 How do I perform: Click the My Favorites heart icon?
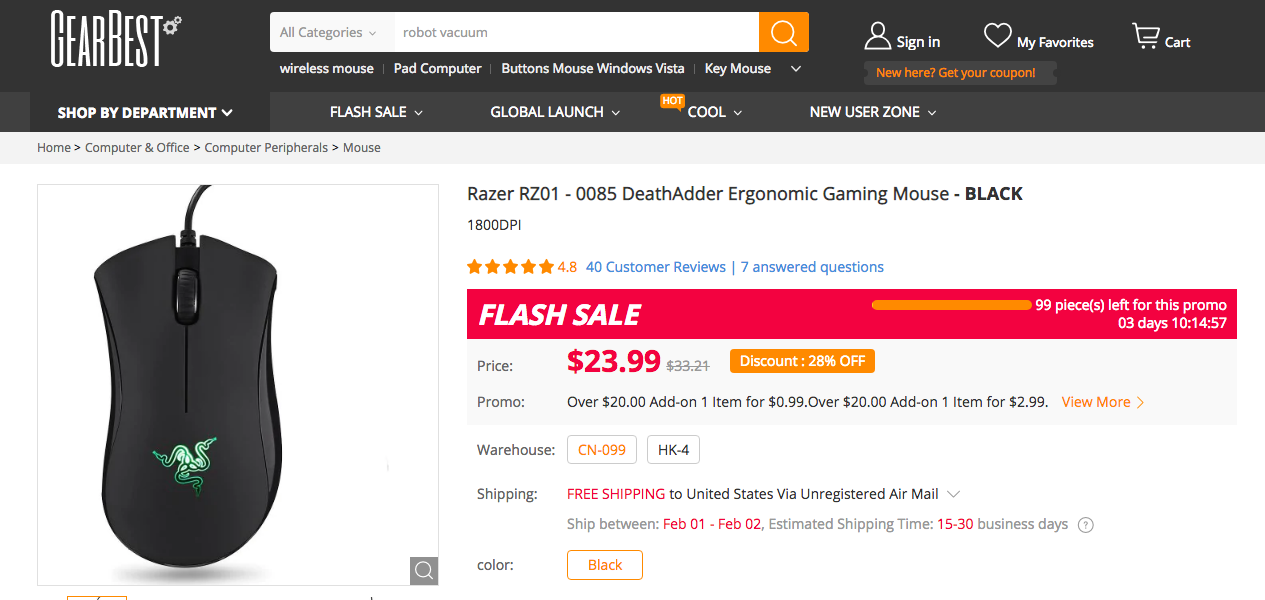pyautogui.click(x=997, y=37)
